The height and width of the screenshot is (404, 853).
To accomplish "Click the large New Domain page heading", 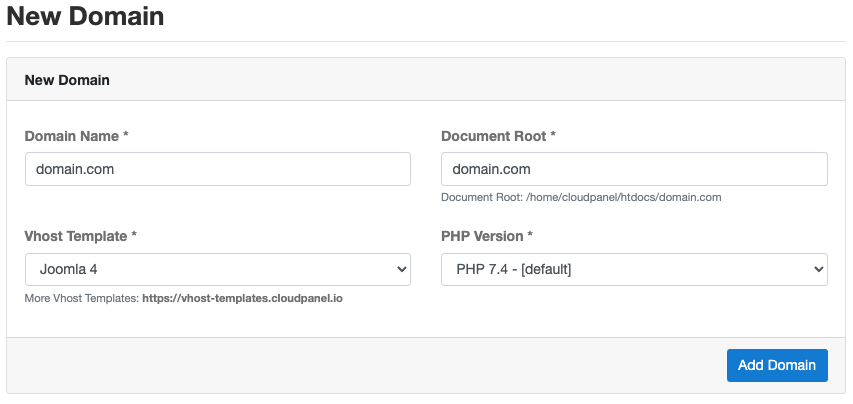I will click(x=85, y=16).
